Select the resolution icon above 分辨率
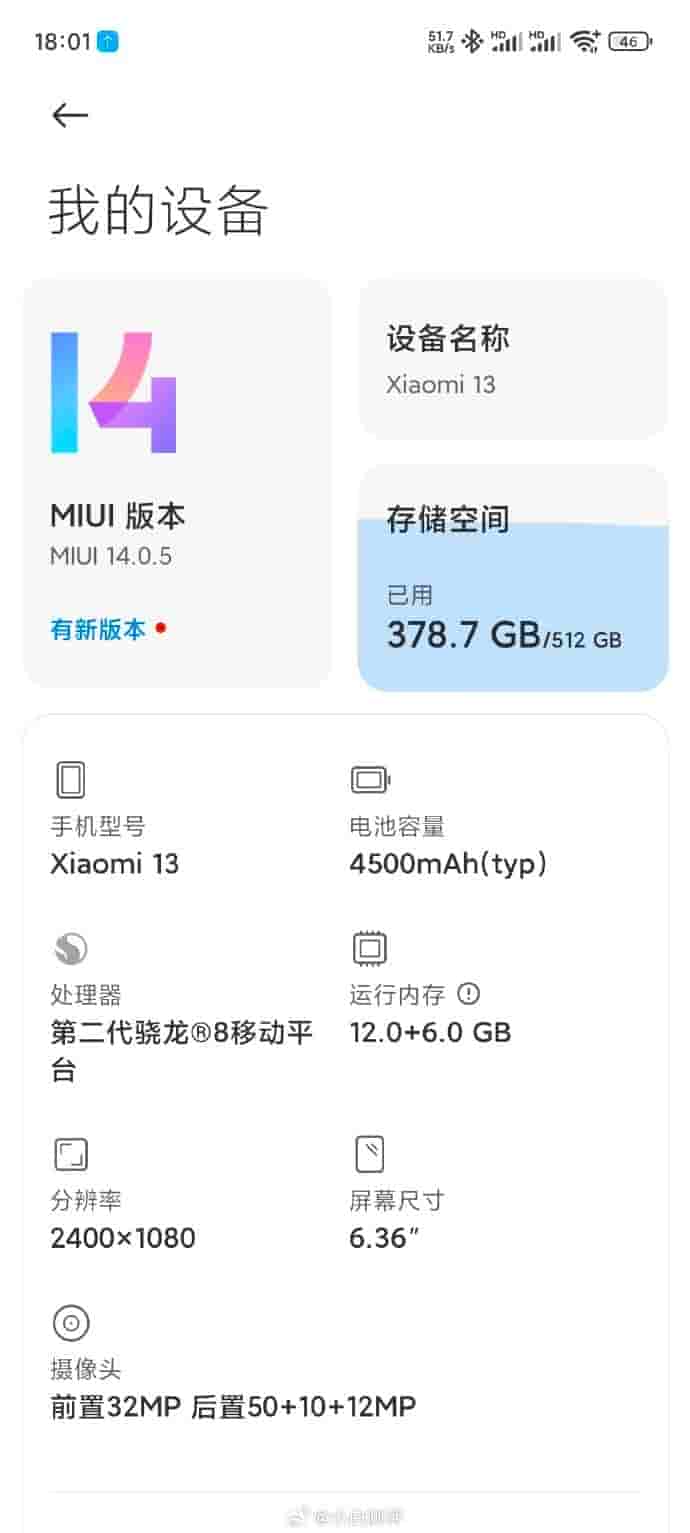690x1533 pixels. [x=70, y=1152]
